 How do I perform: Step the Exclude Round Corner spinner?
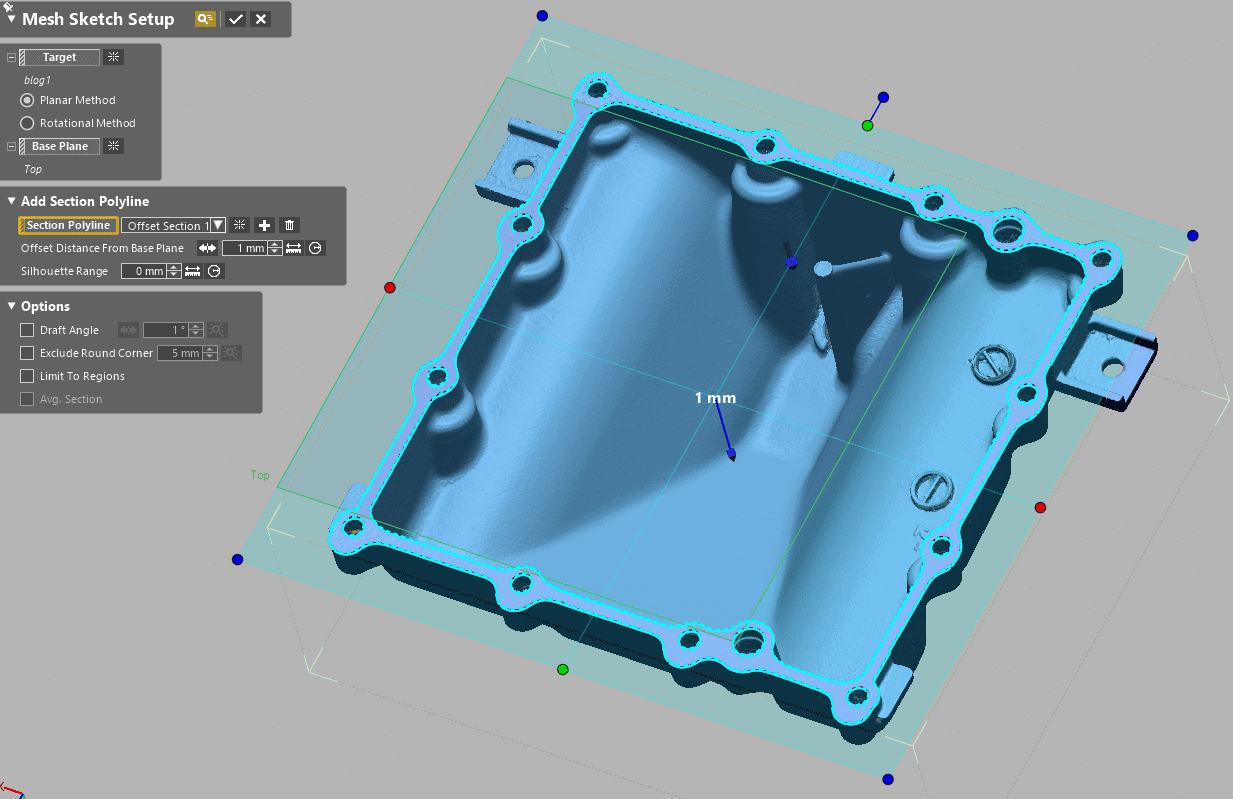click(x=211, y=353)
